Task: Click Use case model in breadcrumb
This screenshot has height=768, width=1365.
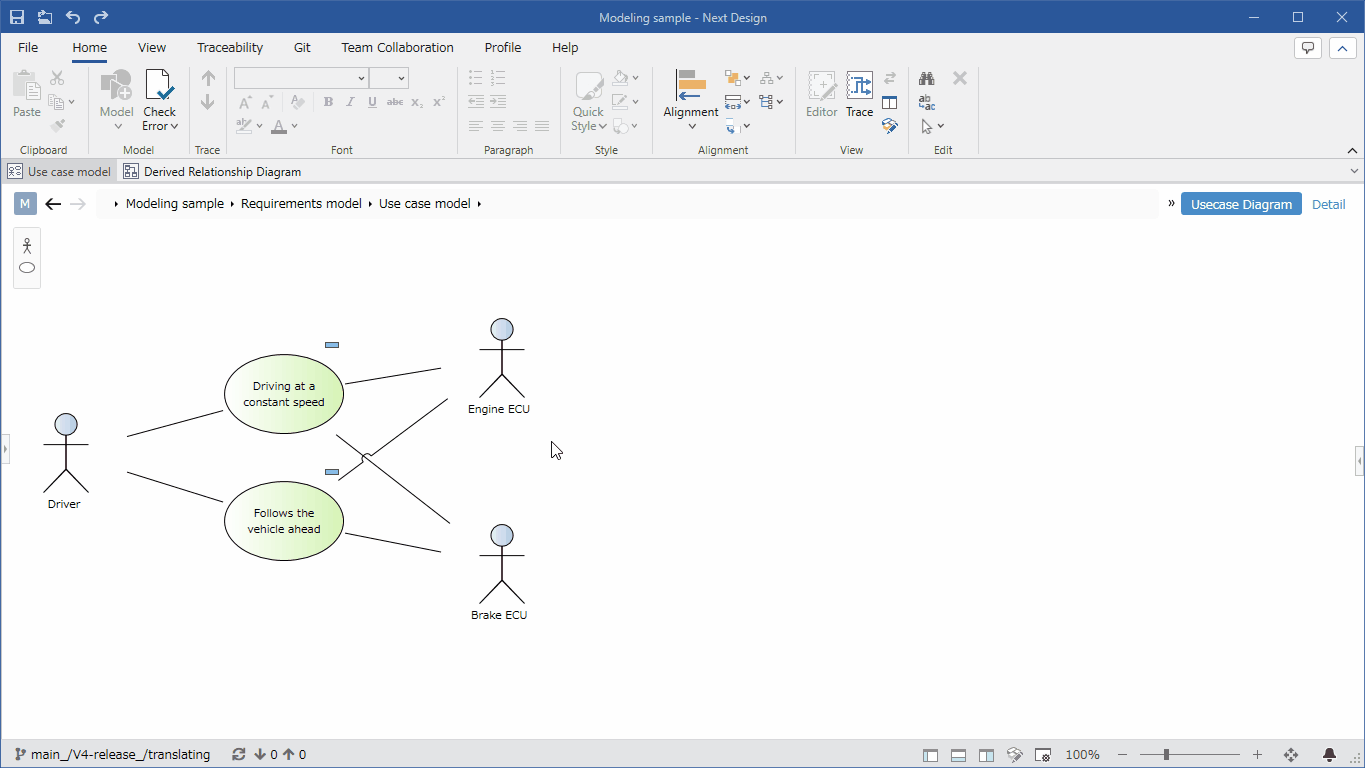Action: [424, 204]
